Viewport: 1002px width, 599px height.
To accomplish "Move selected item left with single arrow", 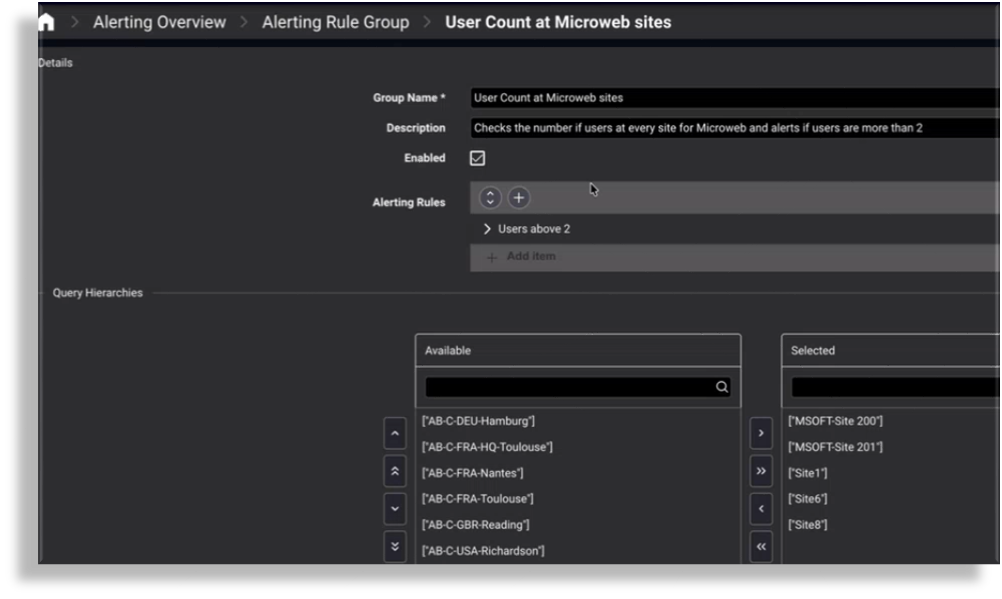I will [x=761, y=509].
